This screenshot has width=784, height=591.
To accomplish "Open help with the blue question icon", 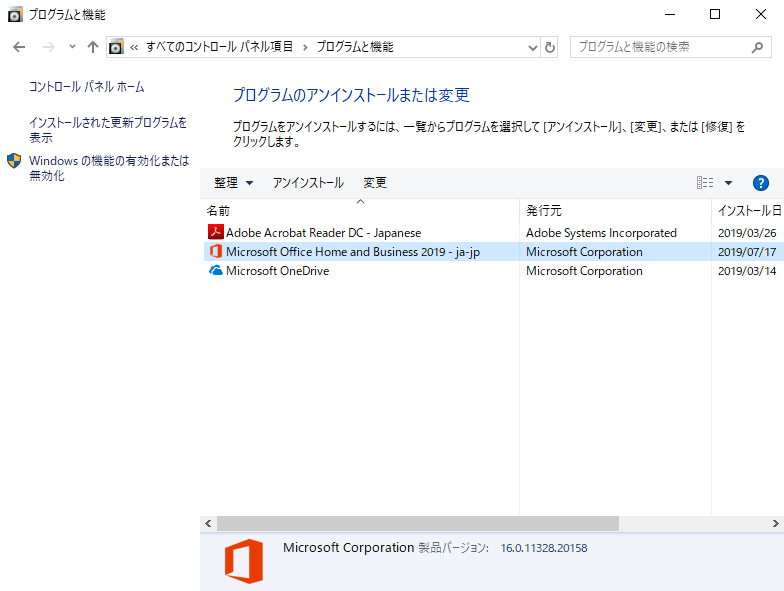I will [x=760, y=183].
